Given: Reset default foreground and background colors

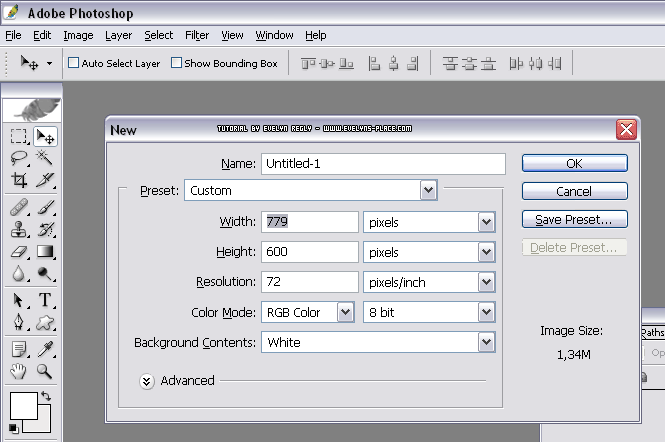Looking at the screenshot, I should [14, 428].
